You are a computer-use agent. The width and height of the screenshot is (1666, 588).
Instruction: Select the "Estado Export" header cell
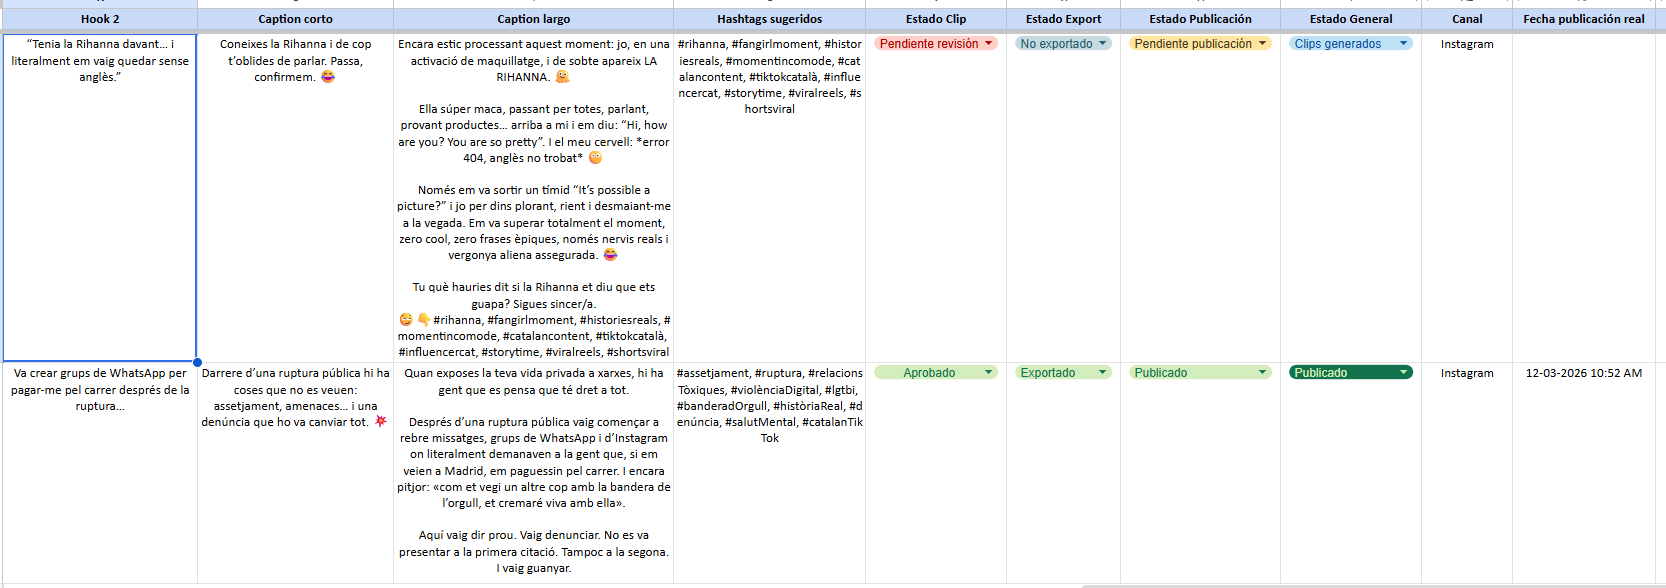tap(1063, 19)
